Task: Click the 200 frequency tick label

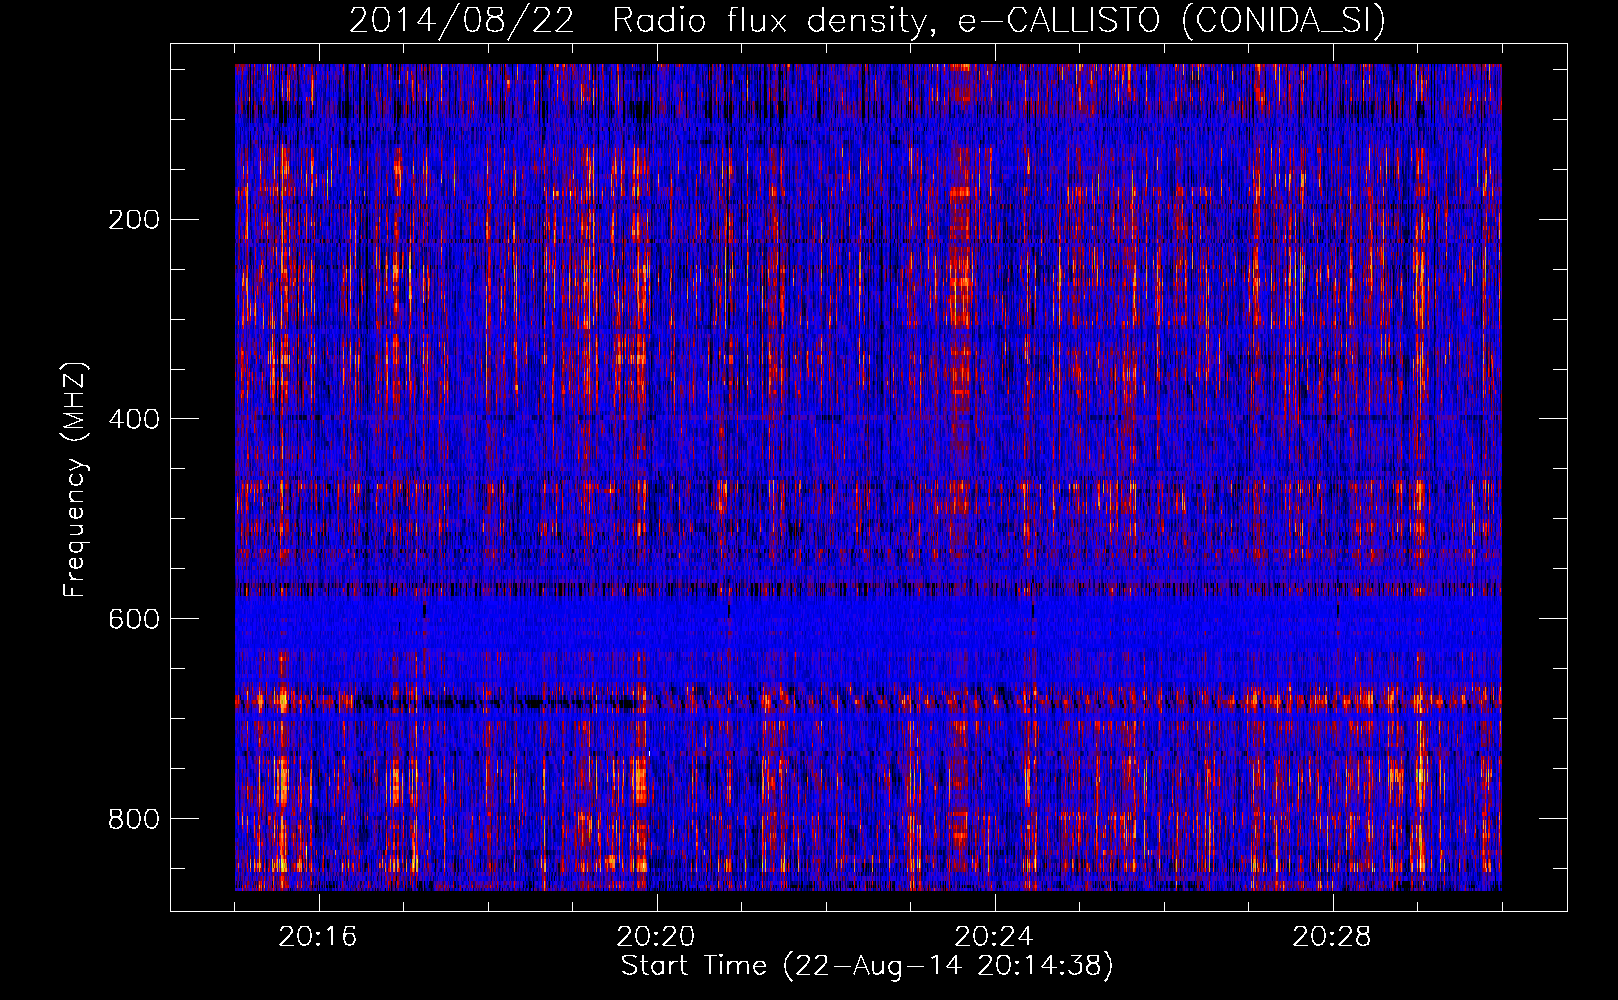Action: coord(133,219)
